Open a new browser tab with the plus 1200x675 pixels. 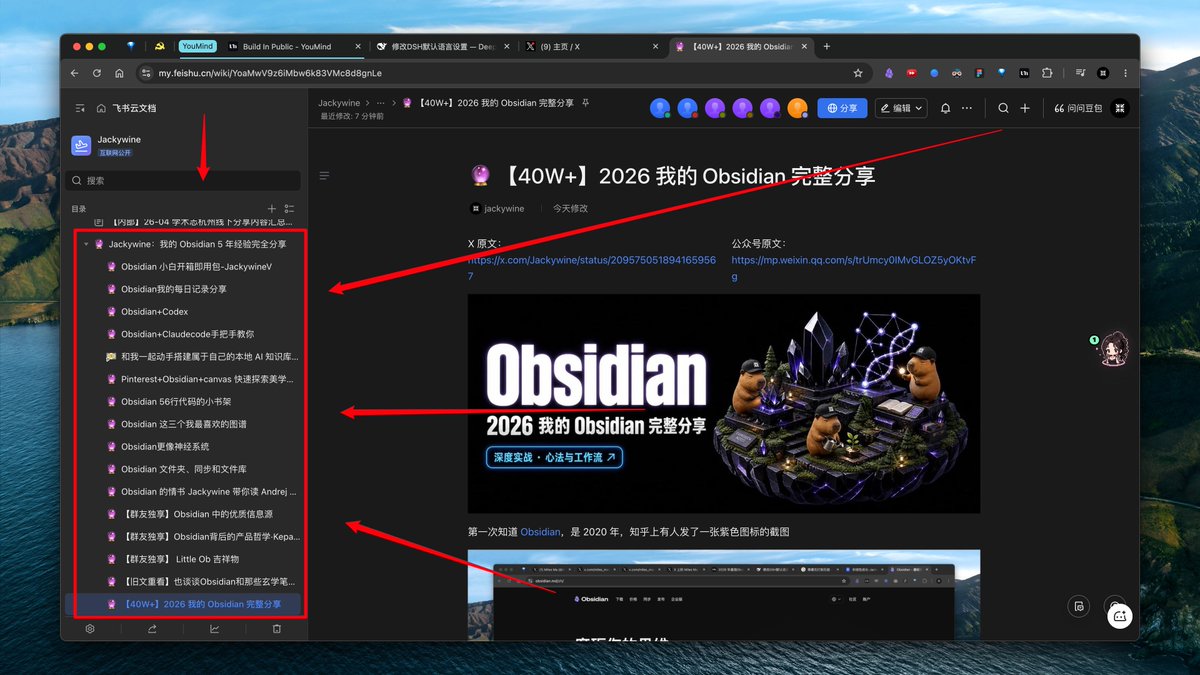click(x=826, y=46)
